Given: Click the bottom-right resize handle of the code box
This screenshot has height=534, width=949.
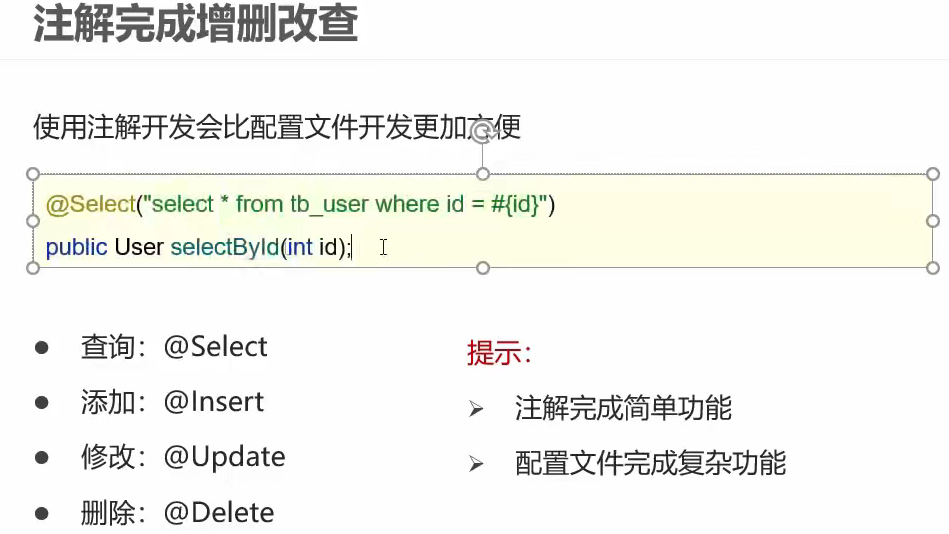Looking at the screenshot, I should (x=933, y=268).
